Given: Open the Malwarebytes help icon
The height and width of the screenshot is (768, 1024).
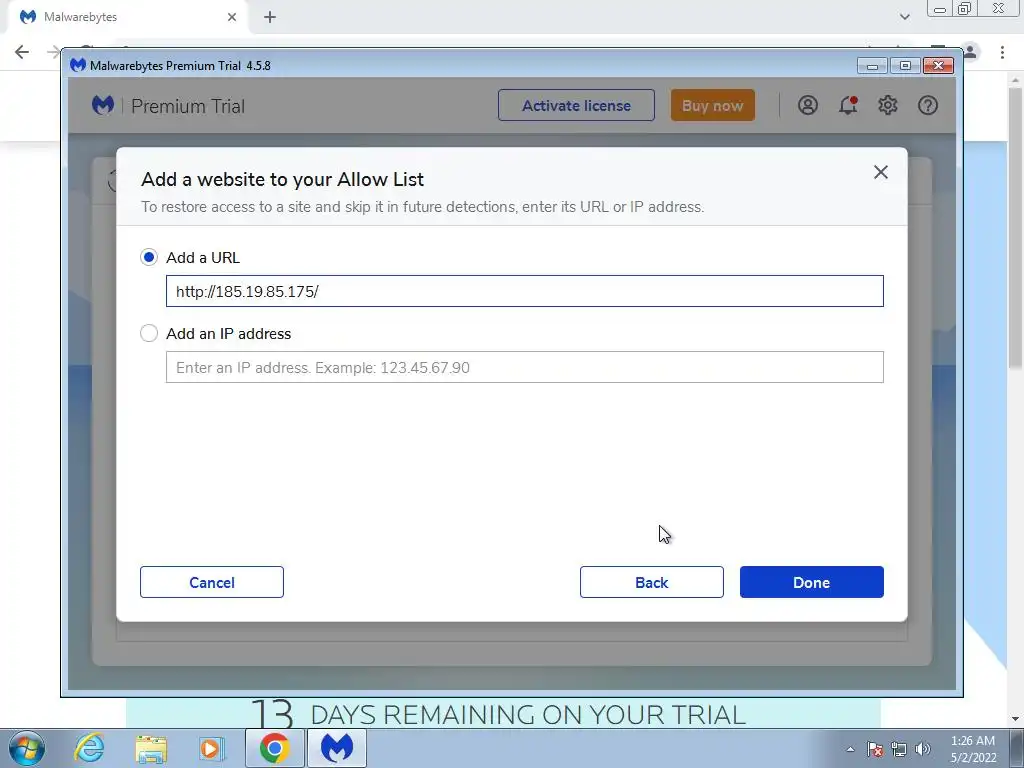Looking at the screenshot, I should pyautogui.click(x=927, y=105).
